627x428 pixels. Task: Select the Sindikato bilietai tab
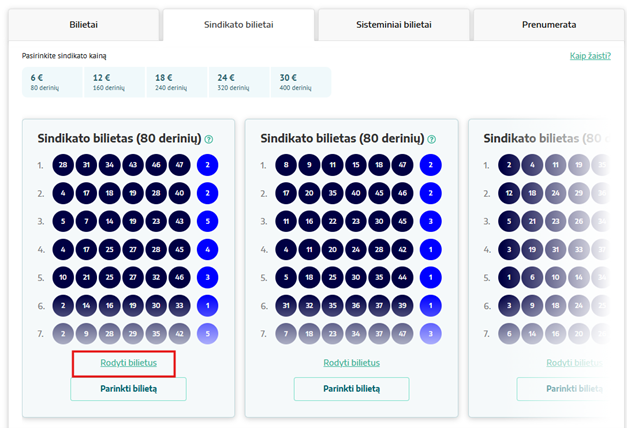238,24
